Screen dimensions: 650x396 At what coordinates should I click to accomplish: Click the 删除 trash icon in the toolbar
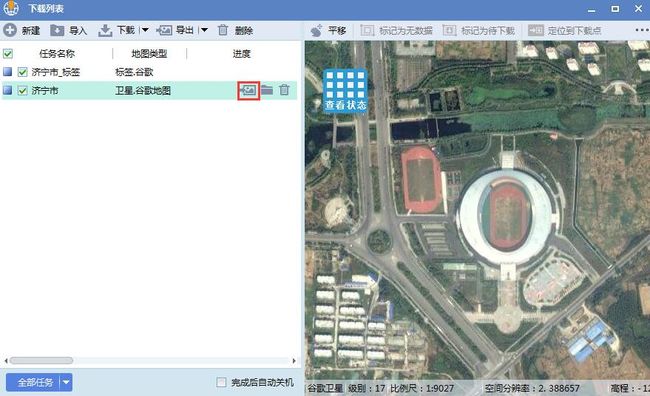(x=223, y=30)
